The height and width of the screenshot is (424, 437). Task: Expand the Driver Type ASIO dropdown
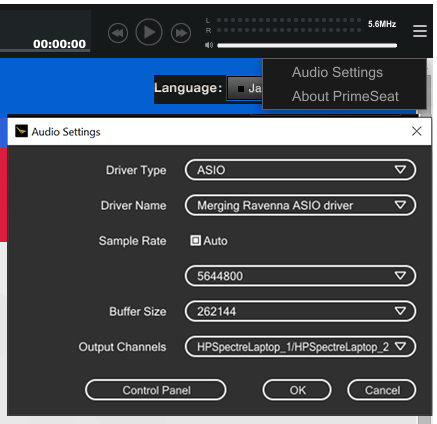(x=300, y=170)
